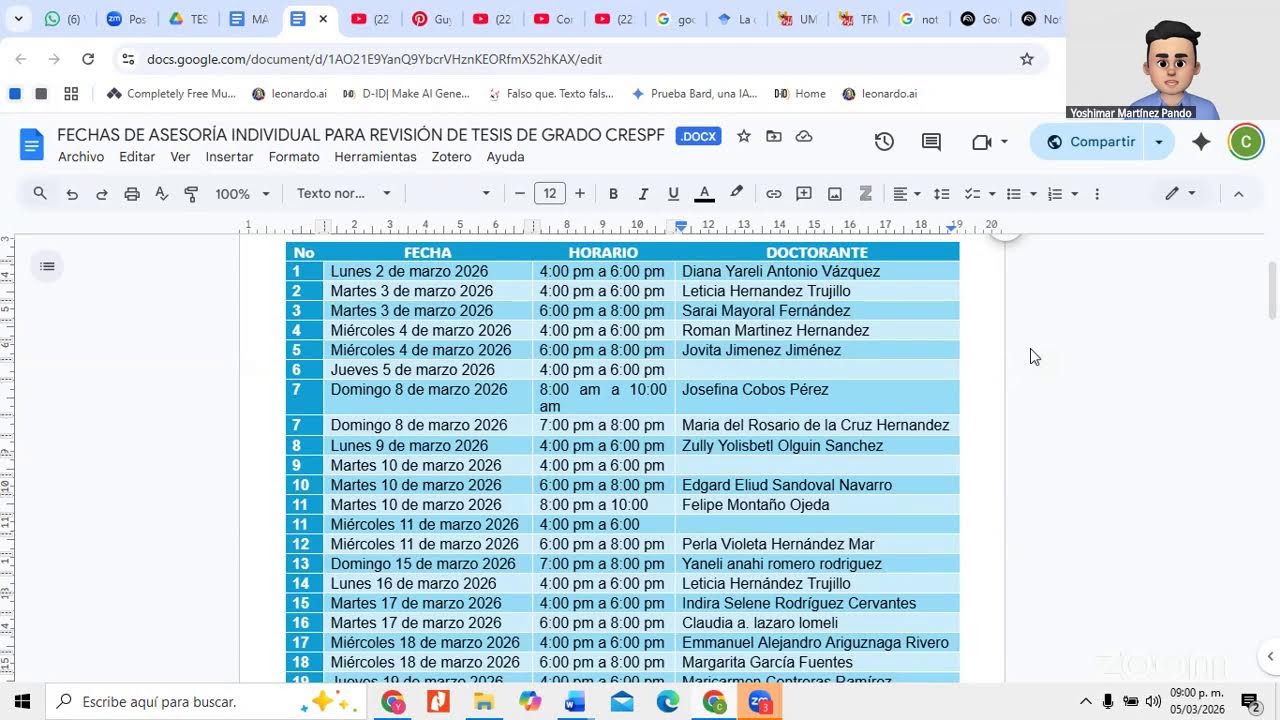Run spelling and grammar check
1280x720 pixels.
162,194
